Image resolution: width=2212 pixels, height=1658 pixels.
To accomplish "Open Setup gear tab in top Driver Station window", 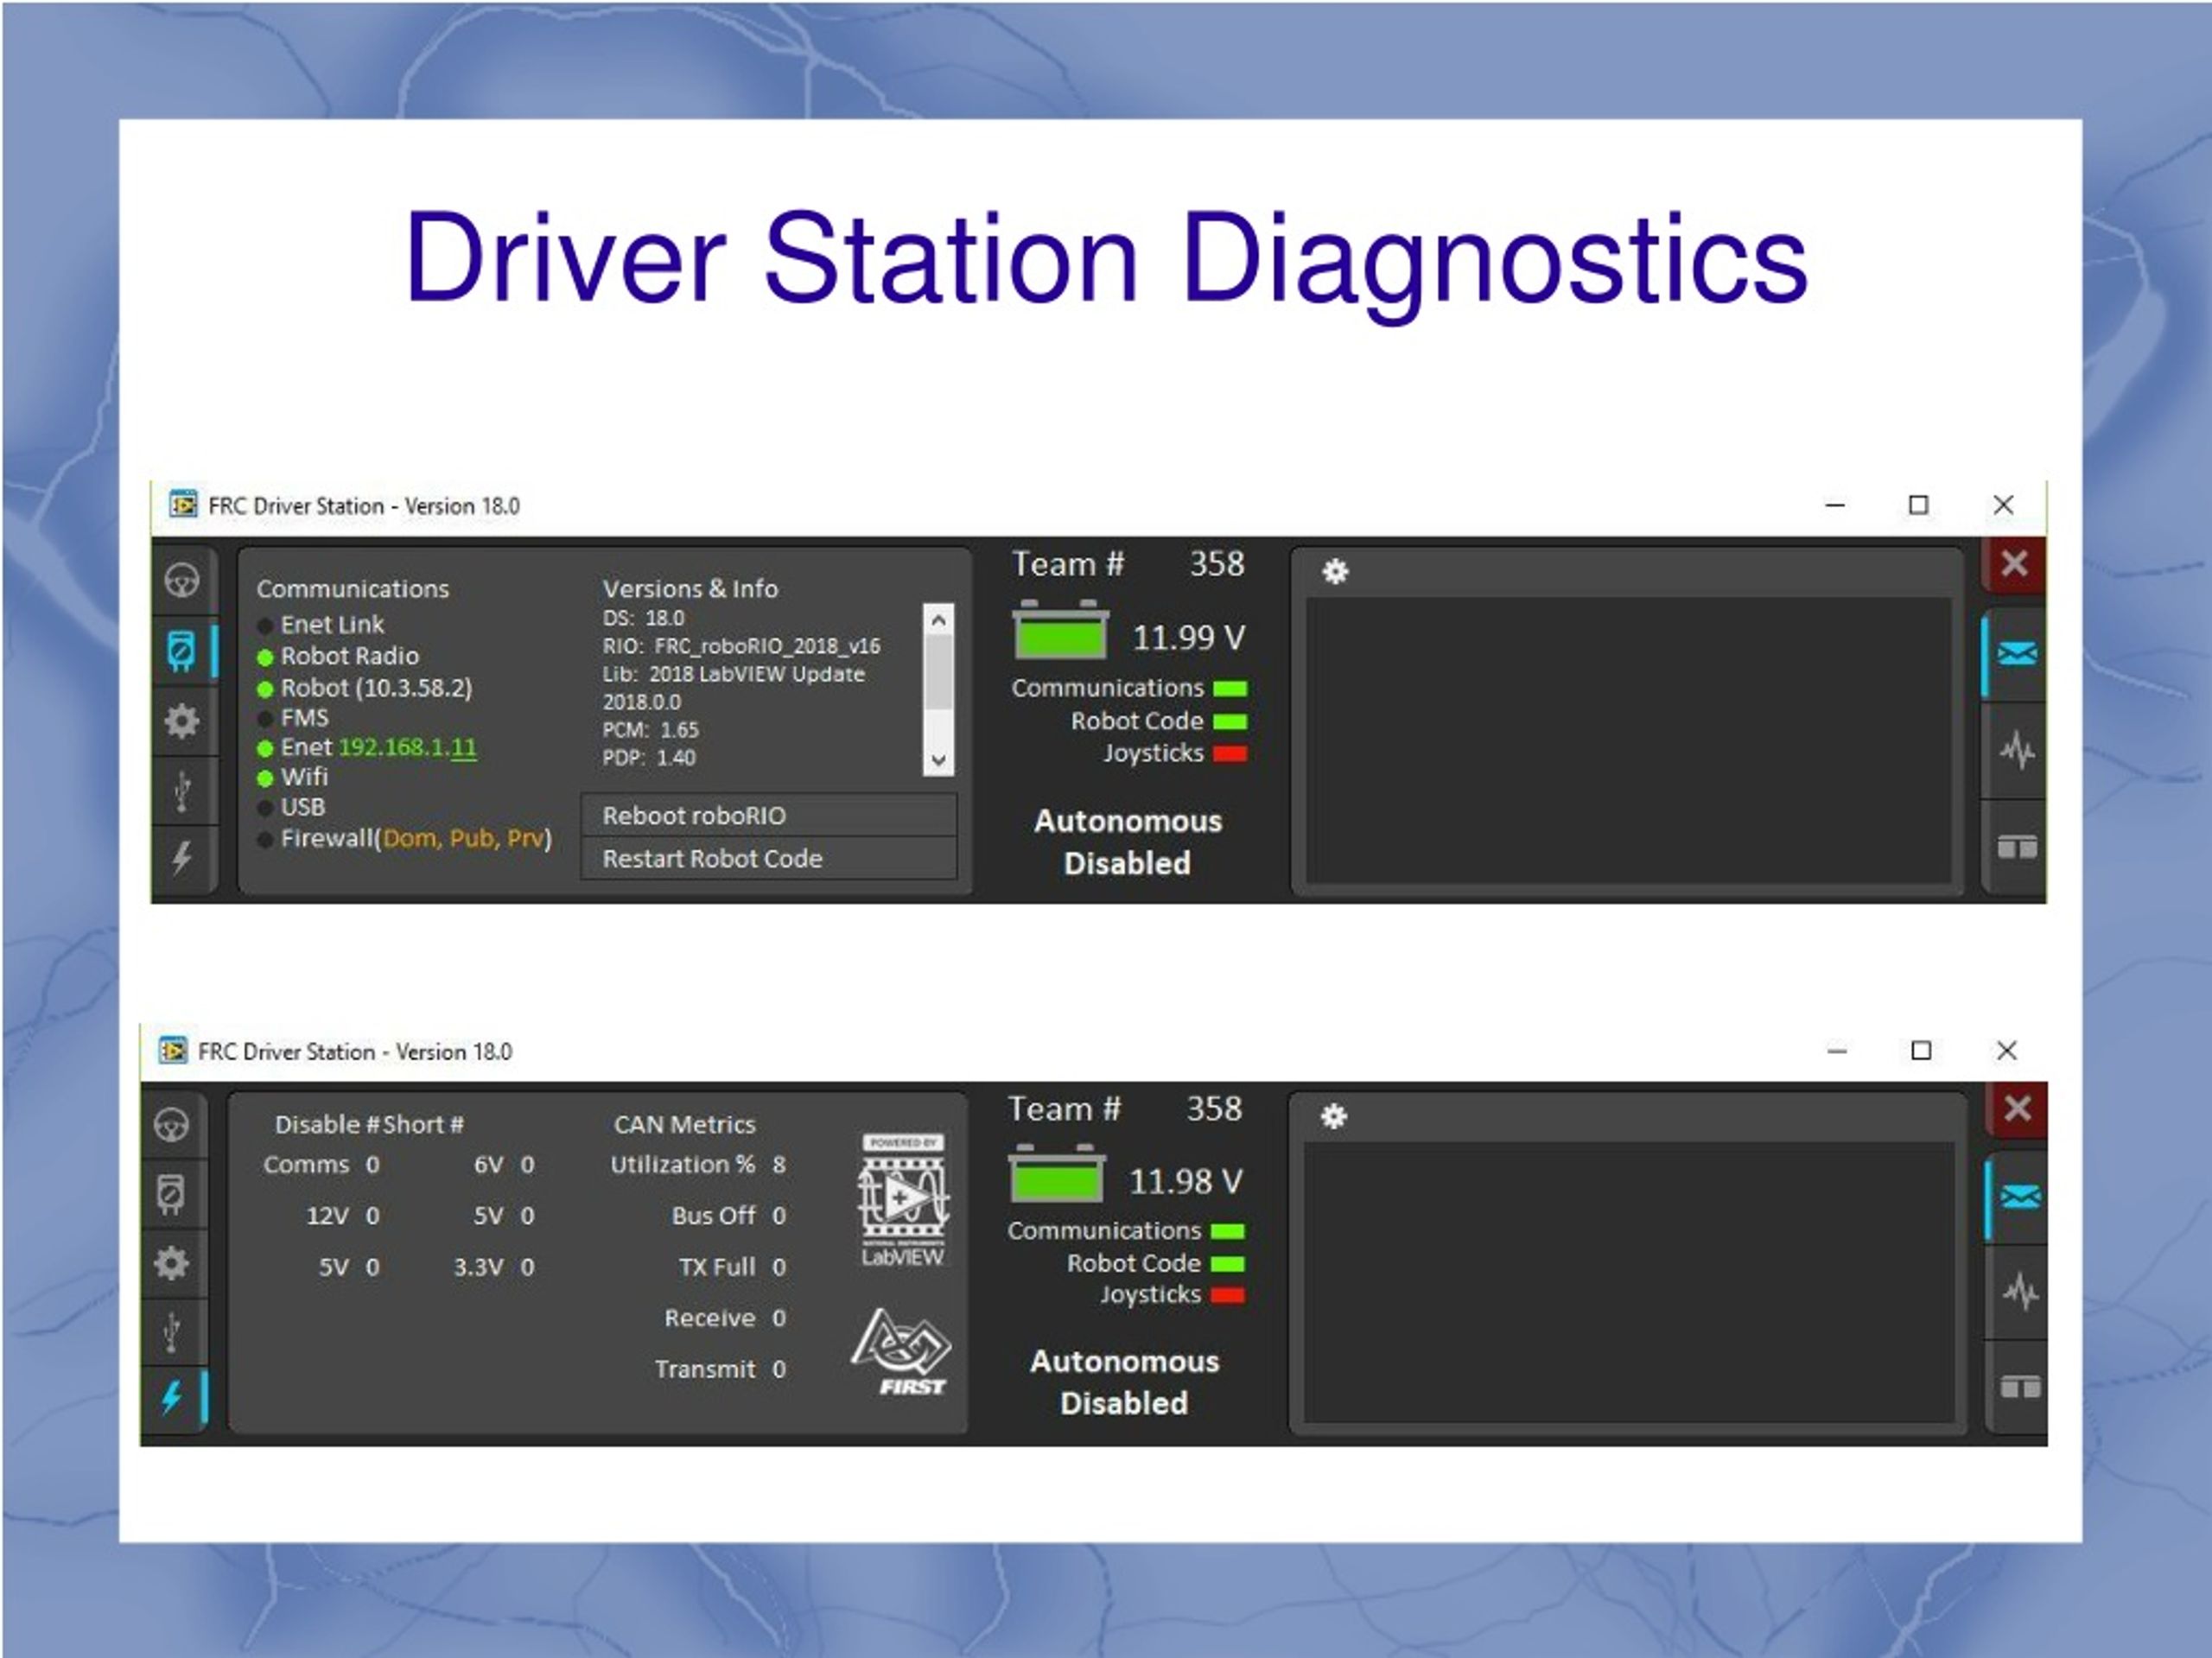I will [x=182, y=721].
